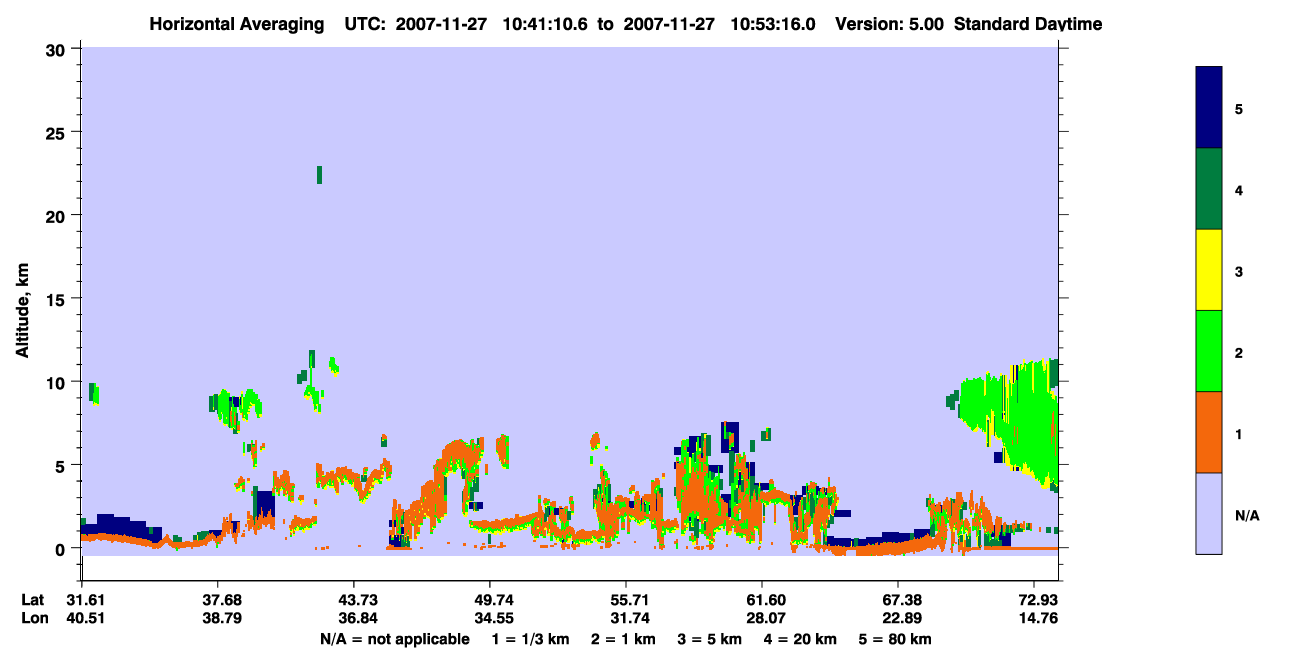
Task: Click the bright green level 2 colorbar segment
Action: click(1209, 351)
